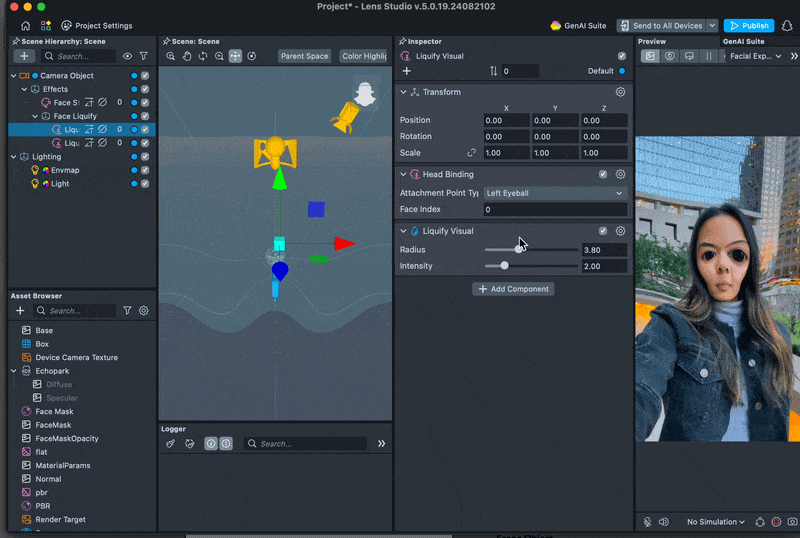Switch to the GenAI Suite panel tab
This screenshot has width=800, height=538.
click(x=743, y=41)
